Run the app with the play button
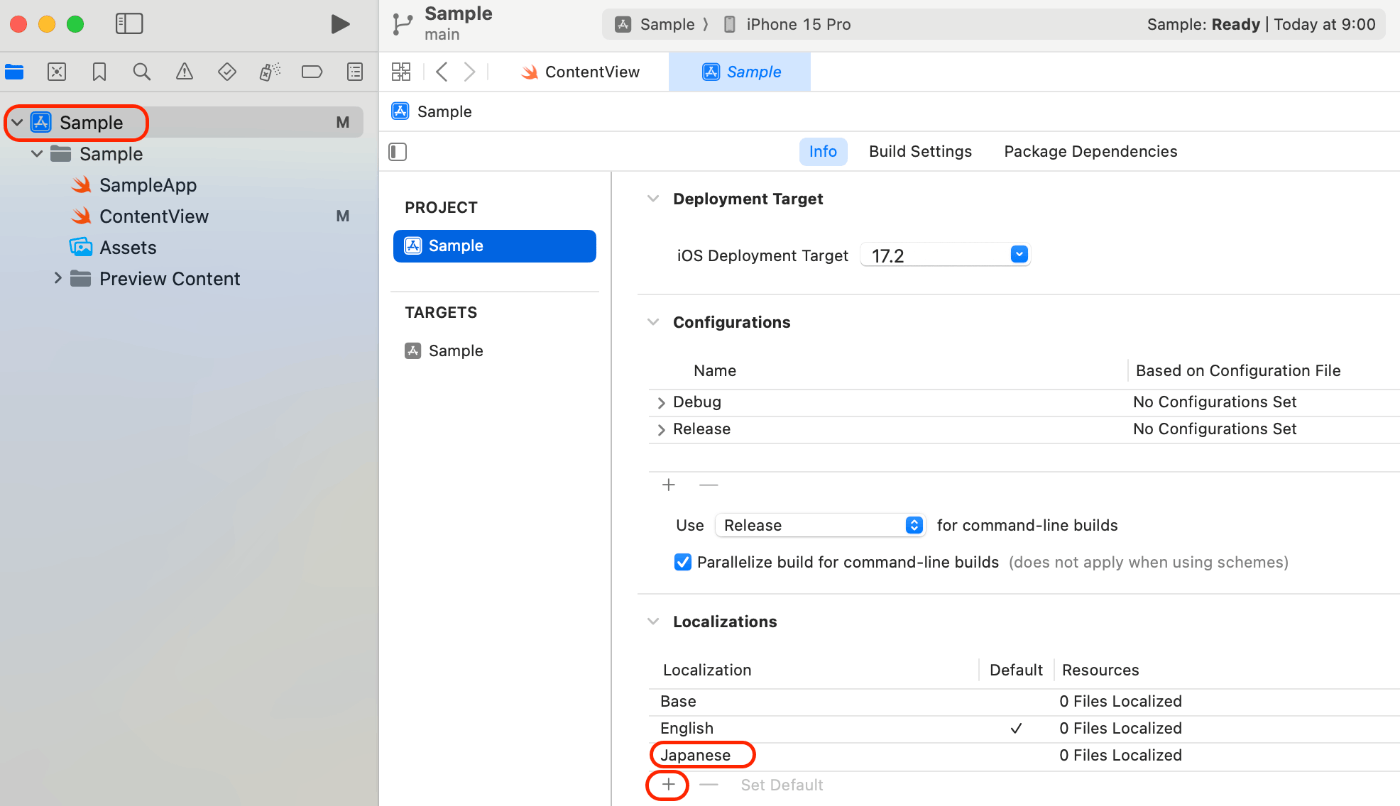The width and height of the screenshot is (1400, 806). pos(340,24)
